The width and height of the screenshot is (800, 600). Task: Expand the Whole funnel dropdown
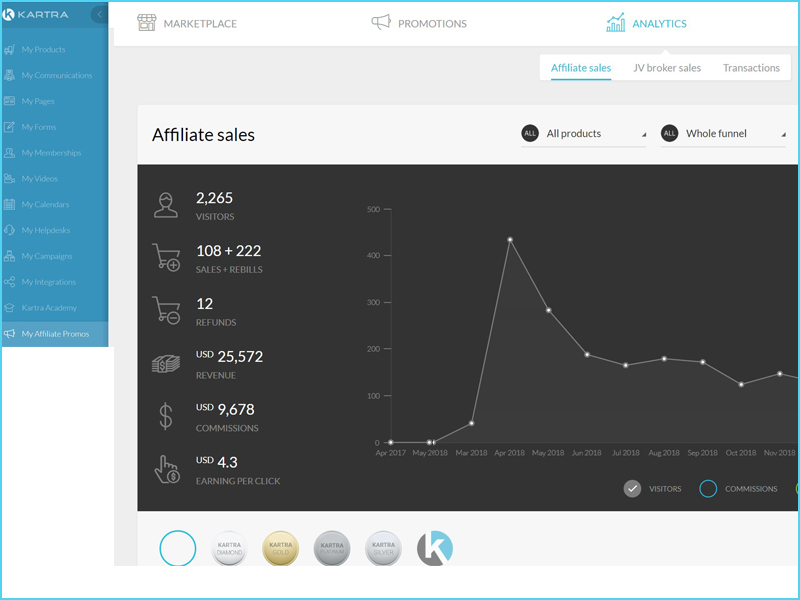tap(723, 134)
